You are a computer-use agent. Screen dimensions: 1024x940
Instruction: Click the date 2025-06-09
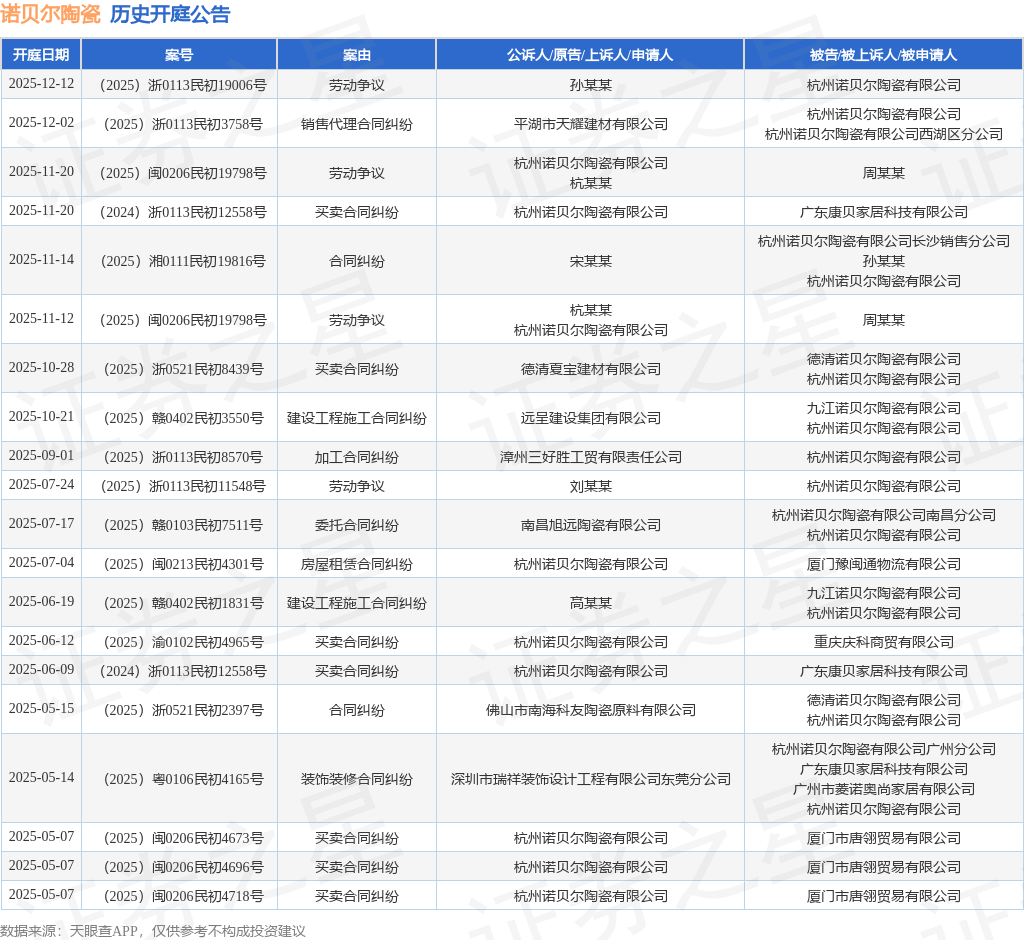tap(41, 670)
